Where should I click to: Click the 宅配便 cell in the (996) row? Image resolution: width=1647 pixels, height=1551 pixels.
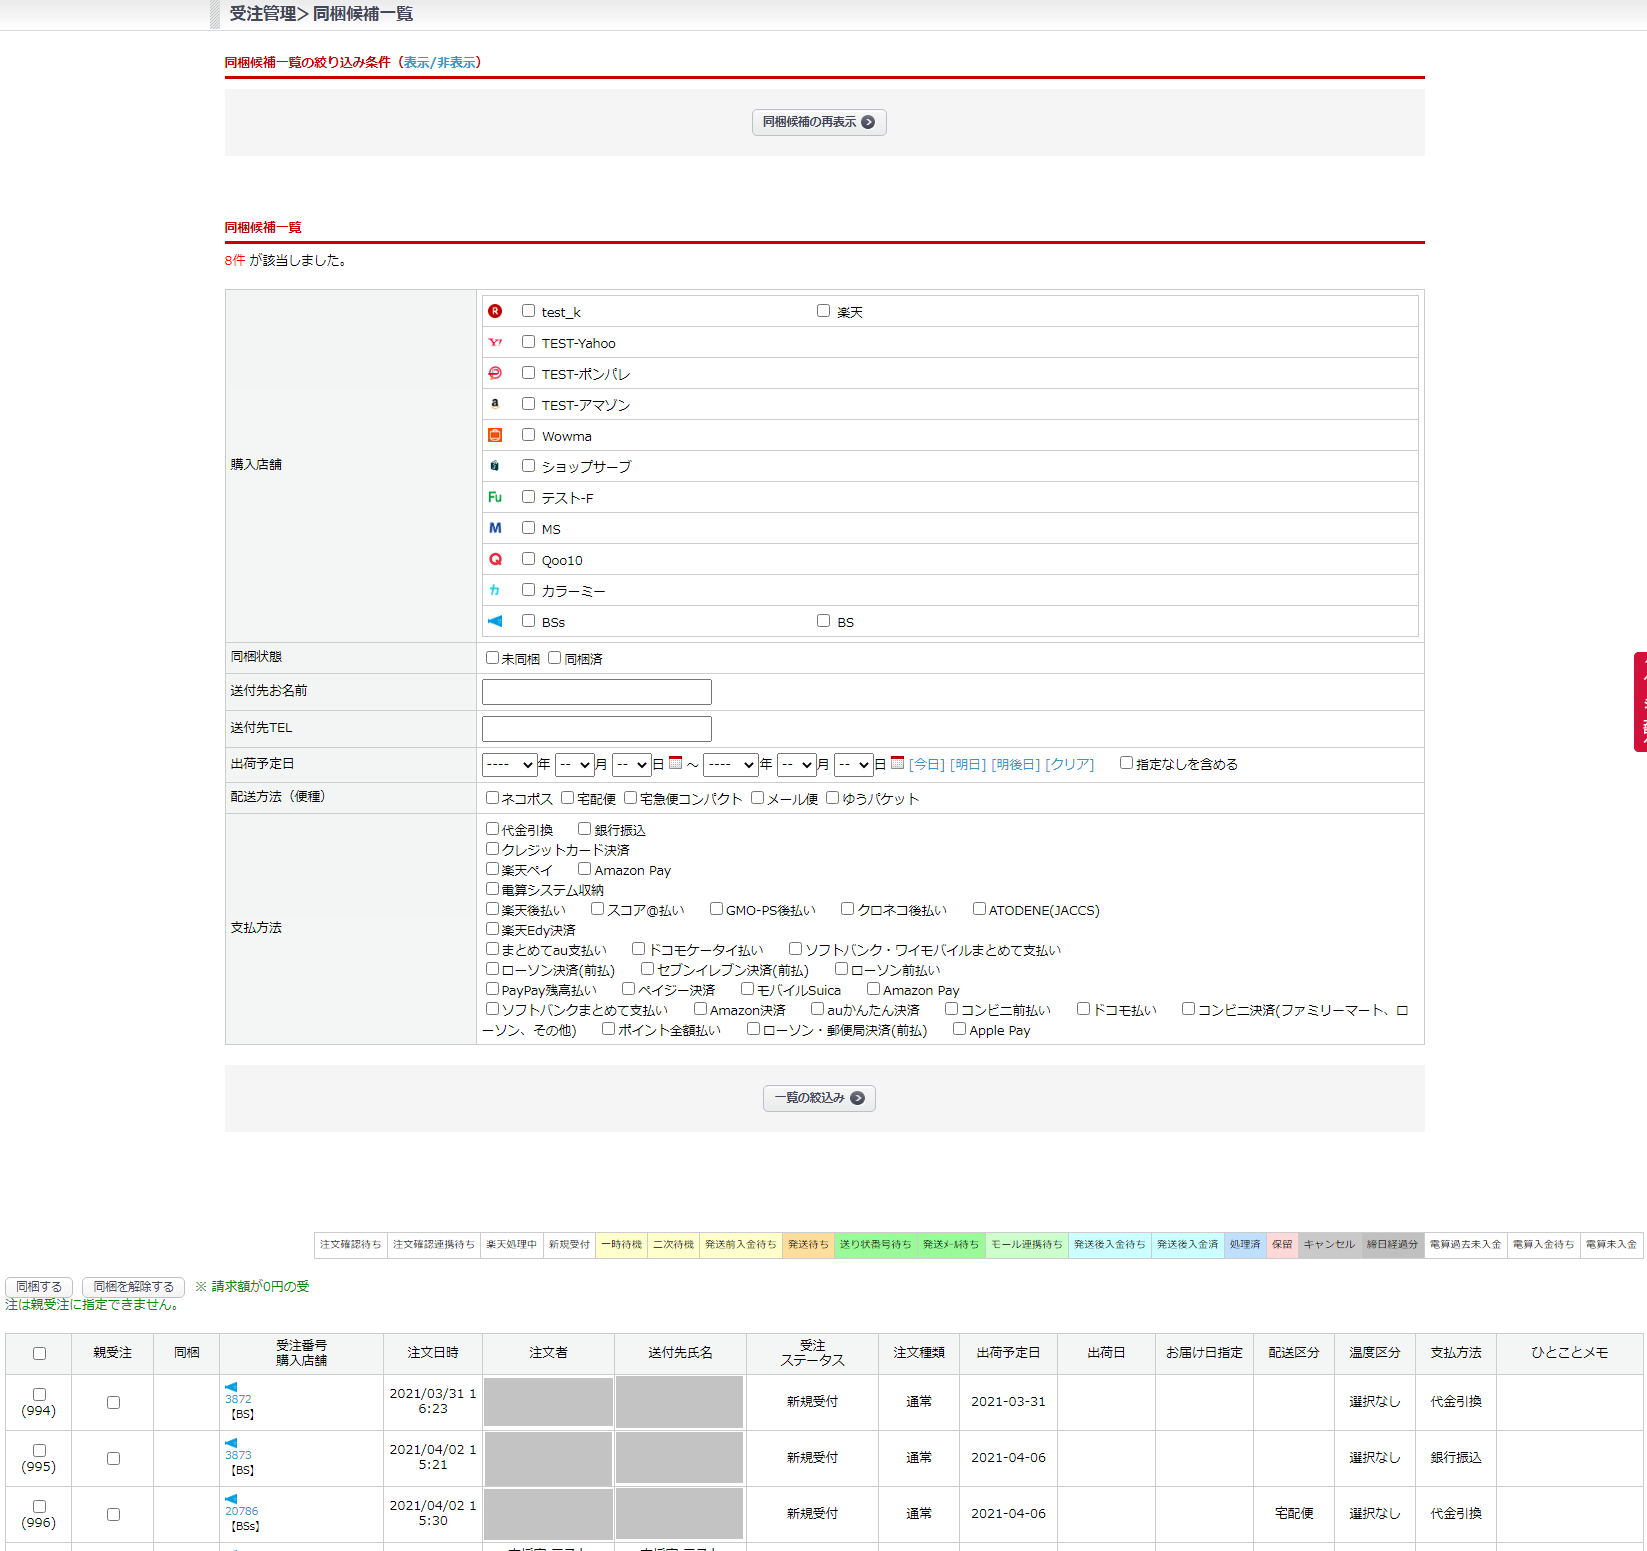pos(1294,1514)
